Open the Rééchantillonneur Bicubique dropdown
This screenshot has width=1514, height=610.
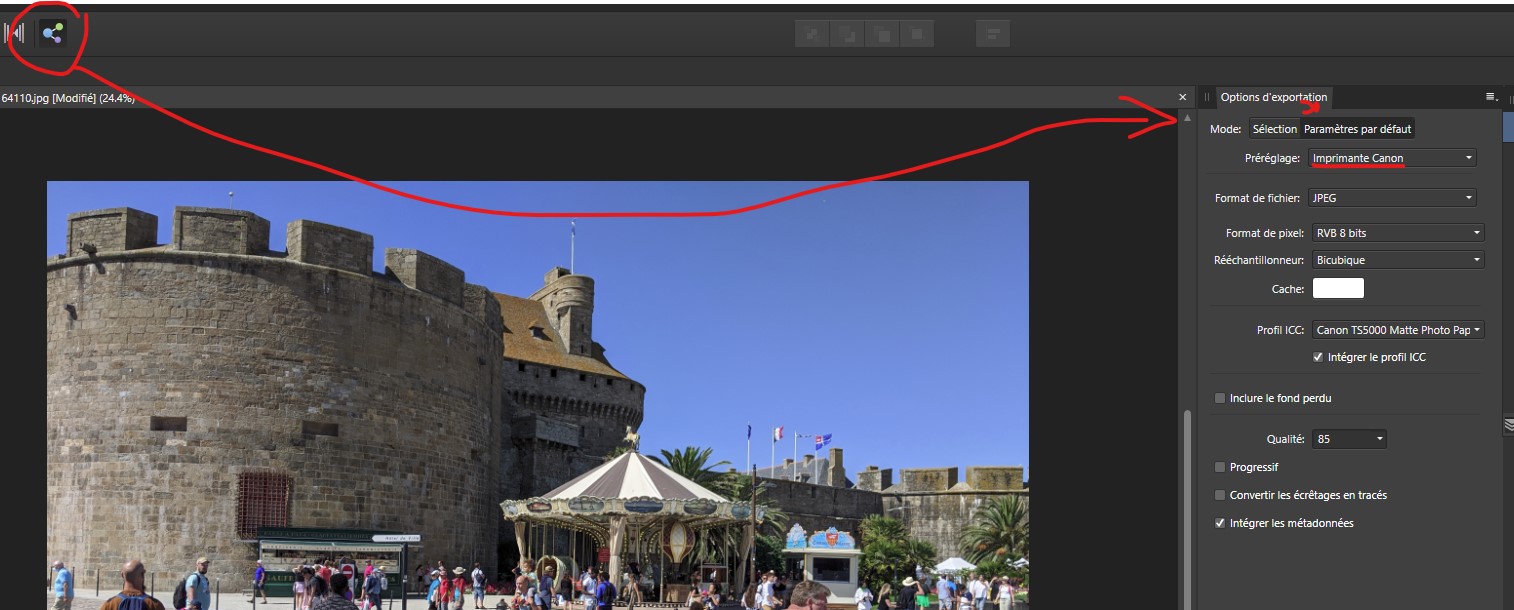(x=1398, y=260)
